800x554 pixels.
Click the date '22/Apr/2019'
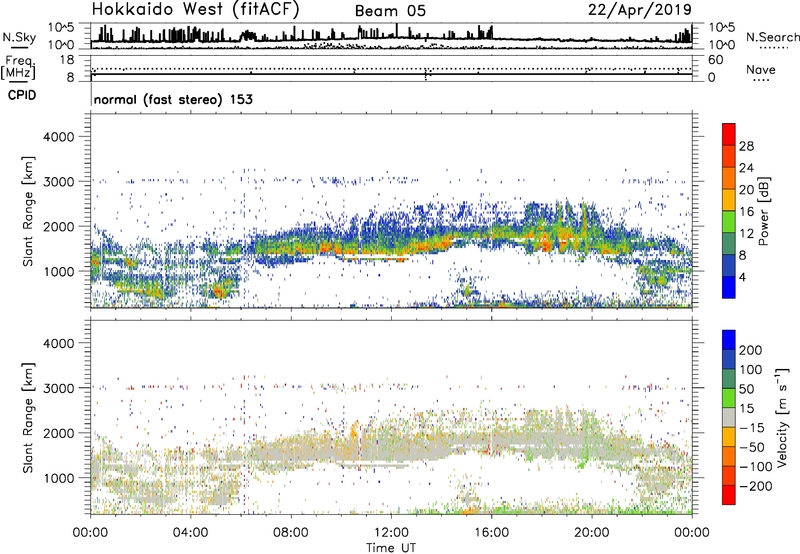tap(640, 10)
